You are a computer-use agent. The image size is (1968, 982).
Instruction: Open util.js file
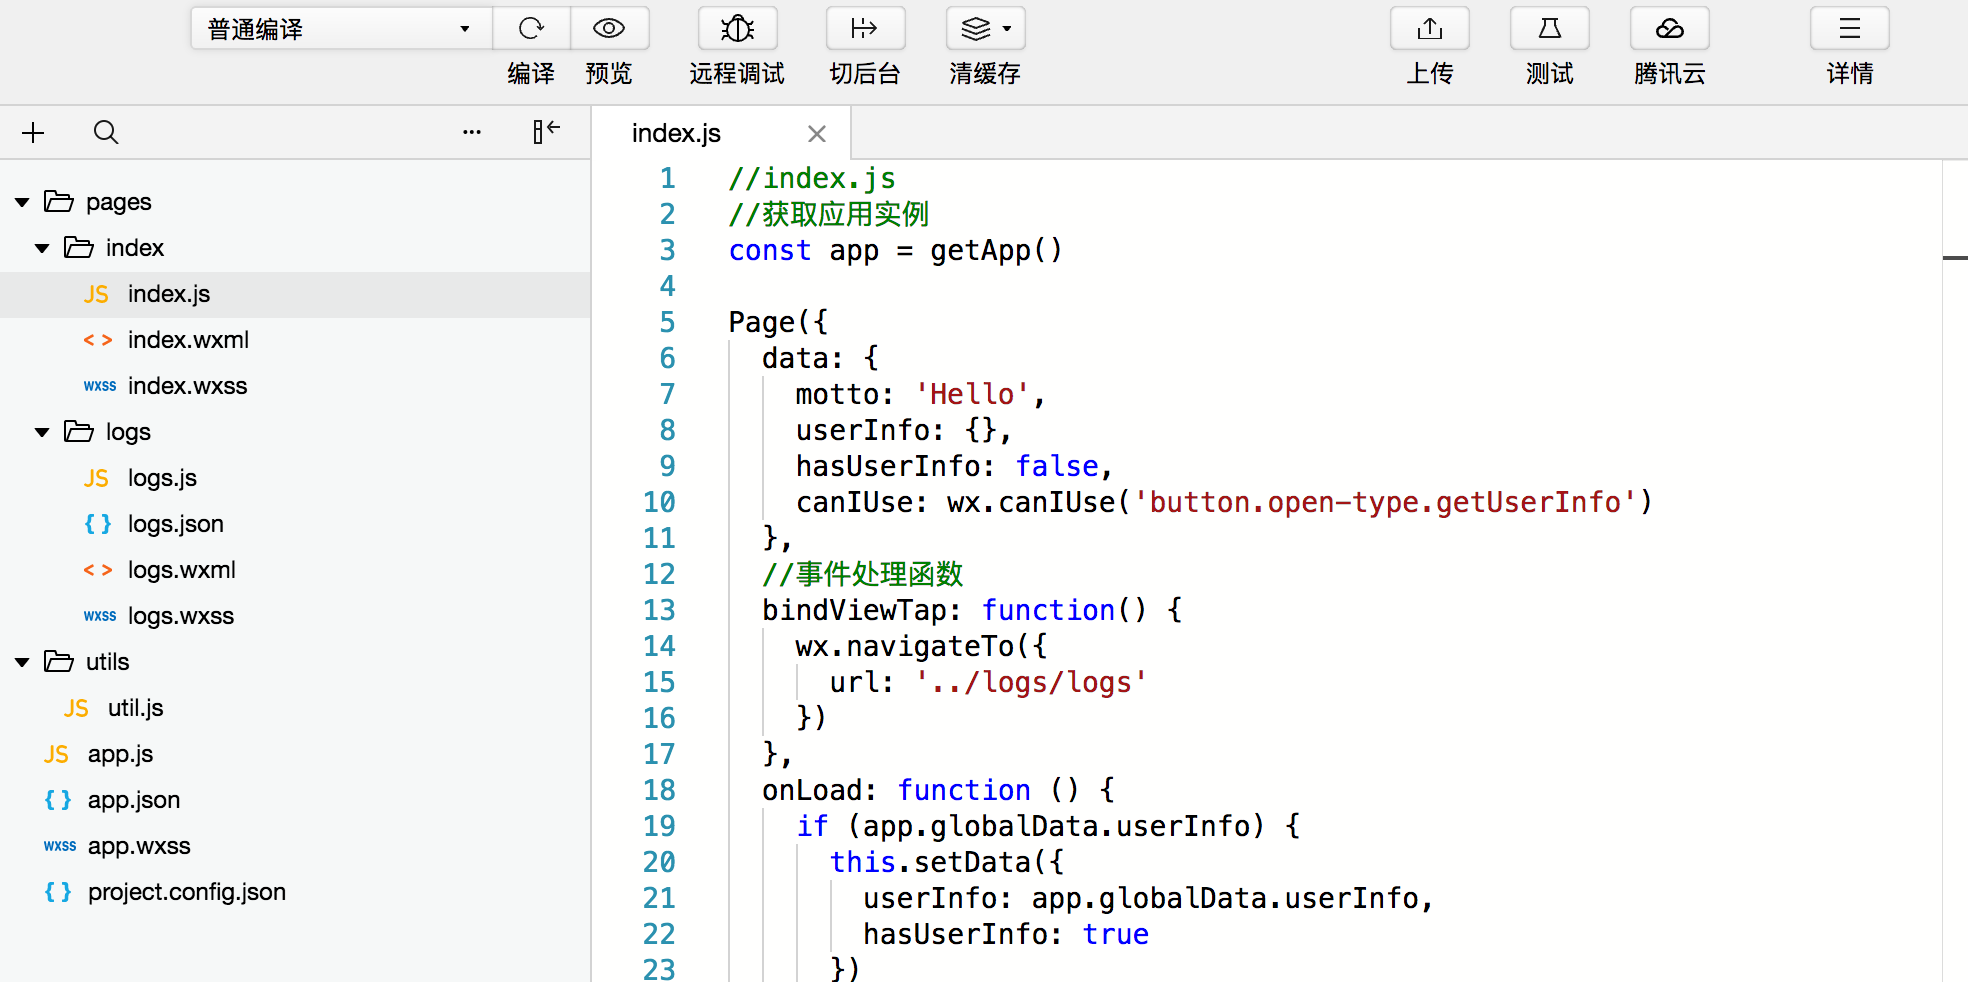tap(135, 708)
